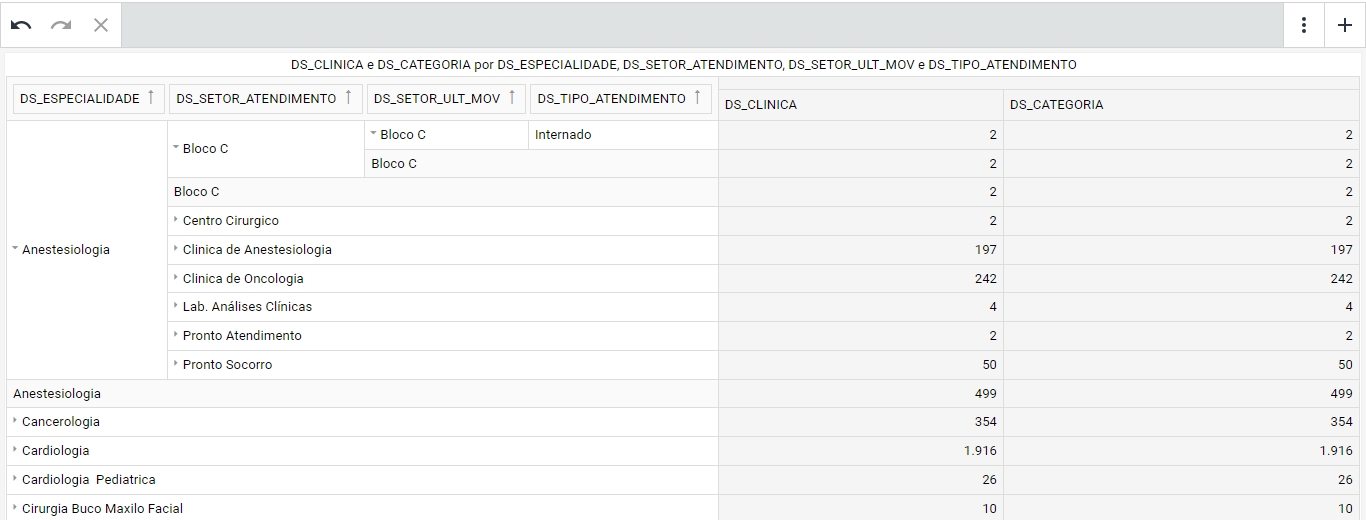Expand the Pronto Socorro row

coord(176,364)
